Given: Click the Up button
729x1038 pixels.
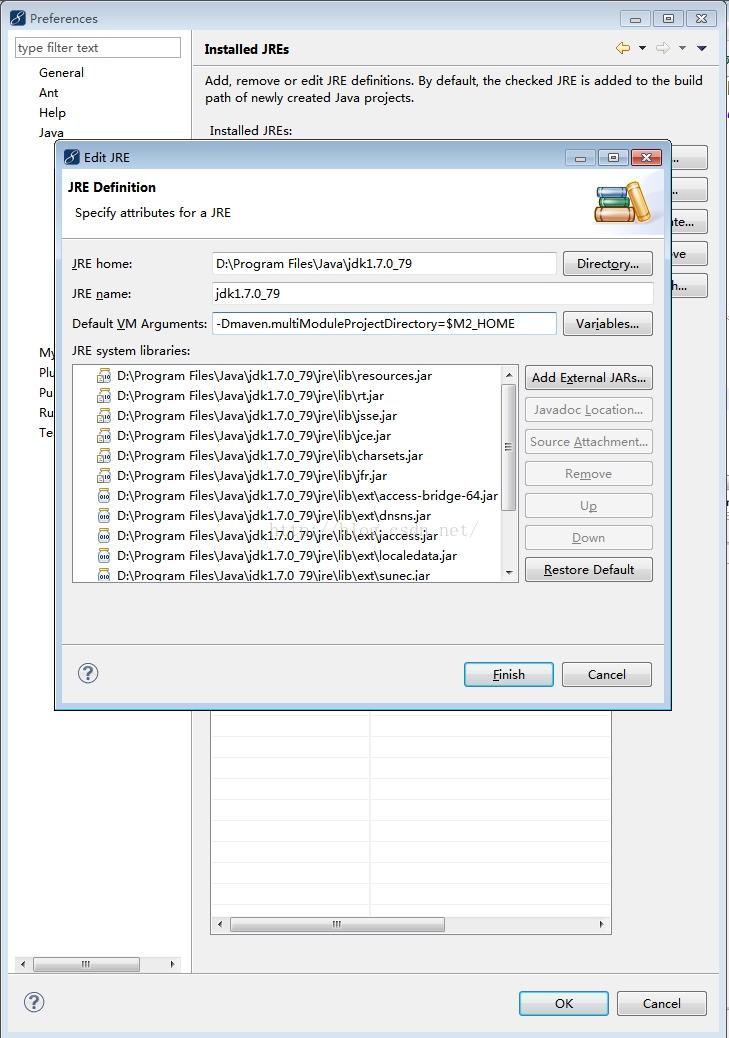Looking at the screenshot, I should click(x=589, y=506).
